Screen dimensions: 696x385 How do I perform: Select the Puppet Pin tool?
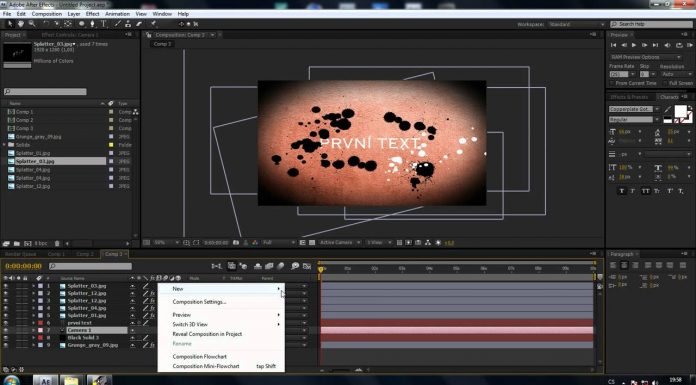point(153,24)
